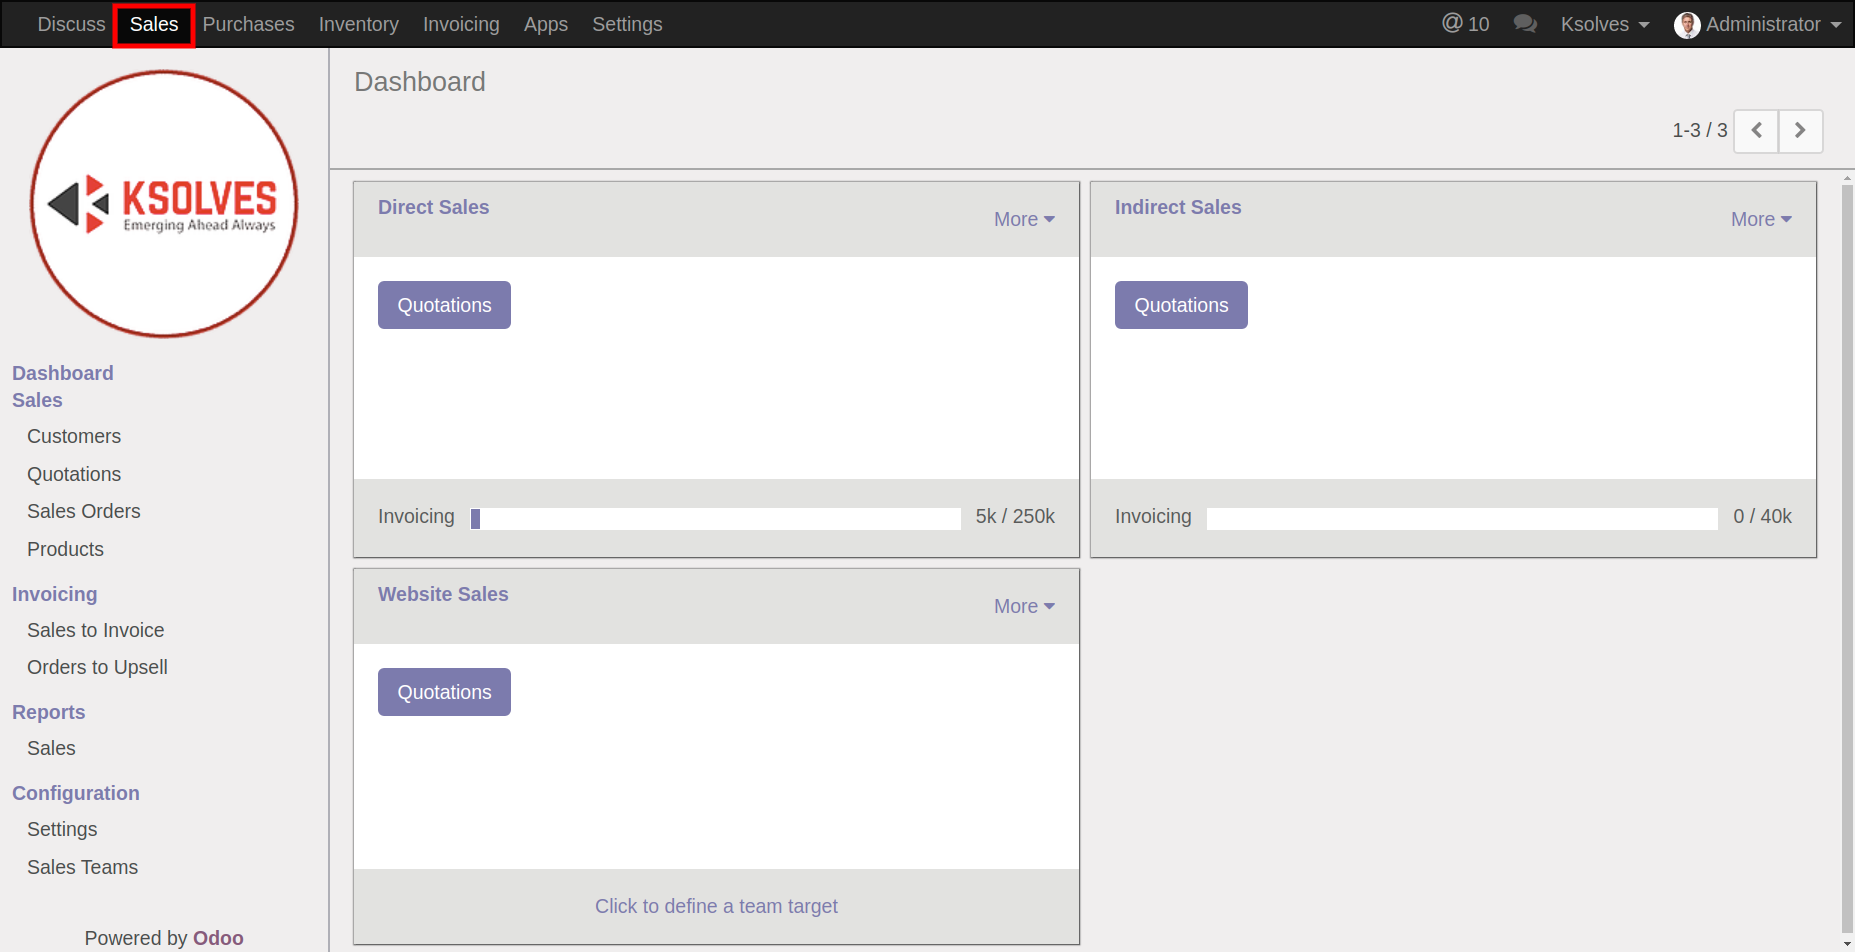Click the @ 10 mentions indicator

(x=1465, y=24)
